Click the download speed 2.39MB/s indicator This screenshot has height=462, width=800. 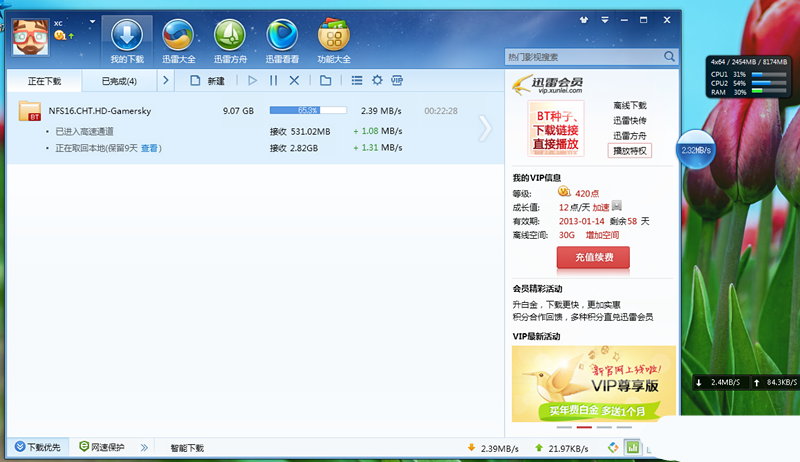pyautogui.click(x=493, y=448)
